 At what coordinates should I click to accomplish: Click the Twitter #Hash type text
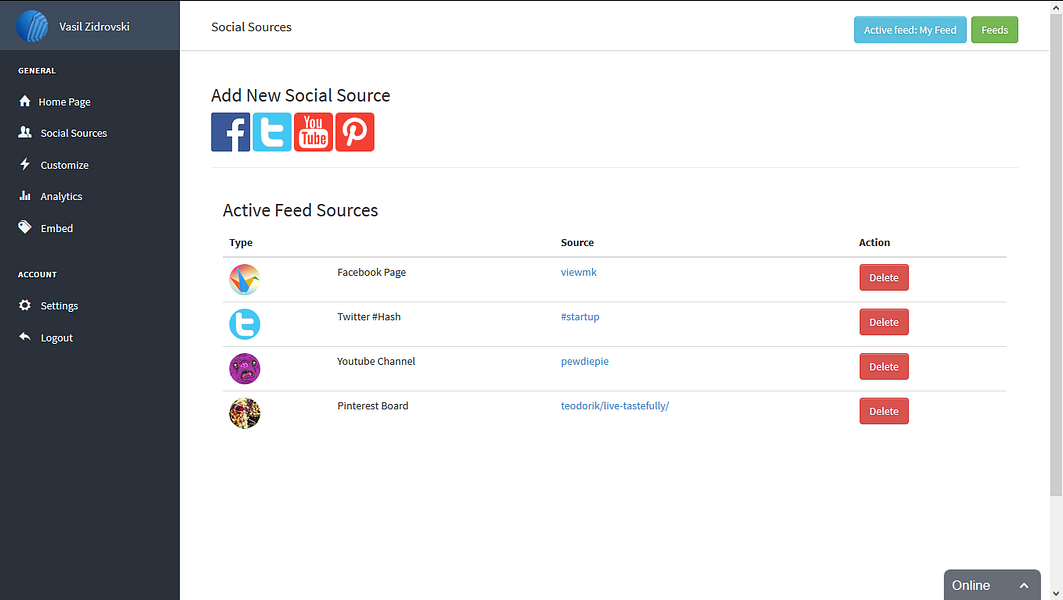point(369,317)
